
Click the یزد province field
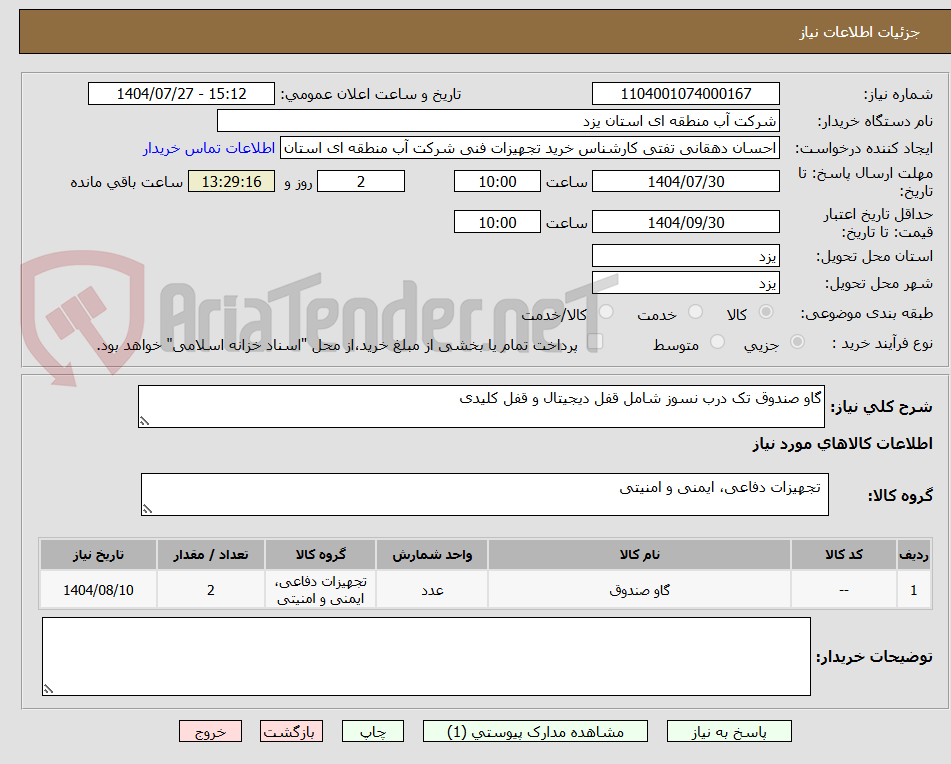pyautogui.click(x=685, y=255)
